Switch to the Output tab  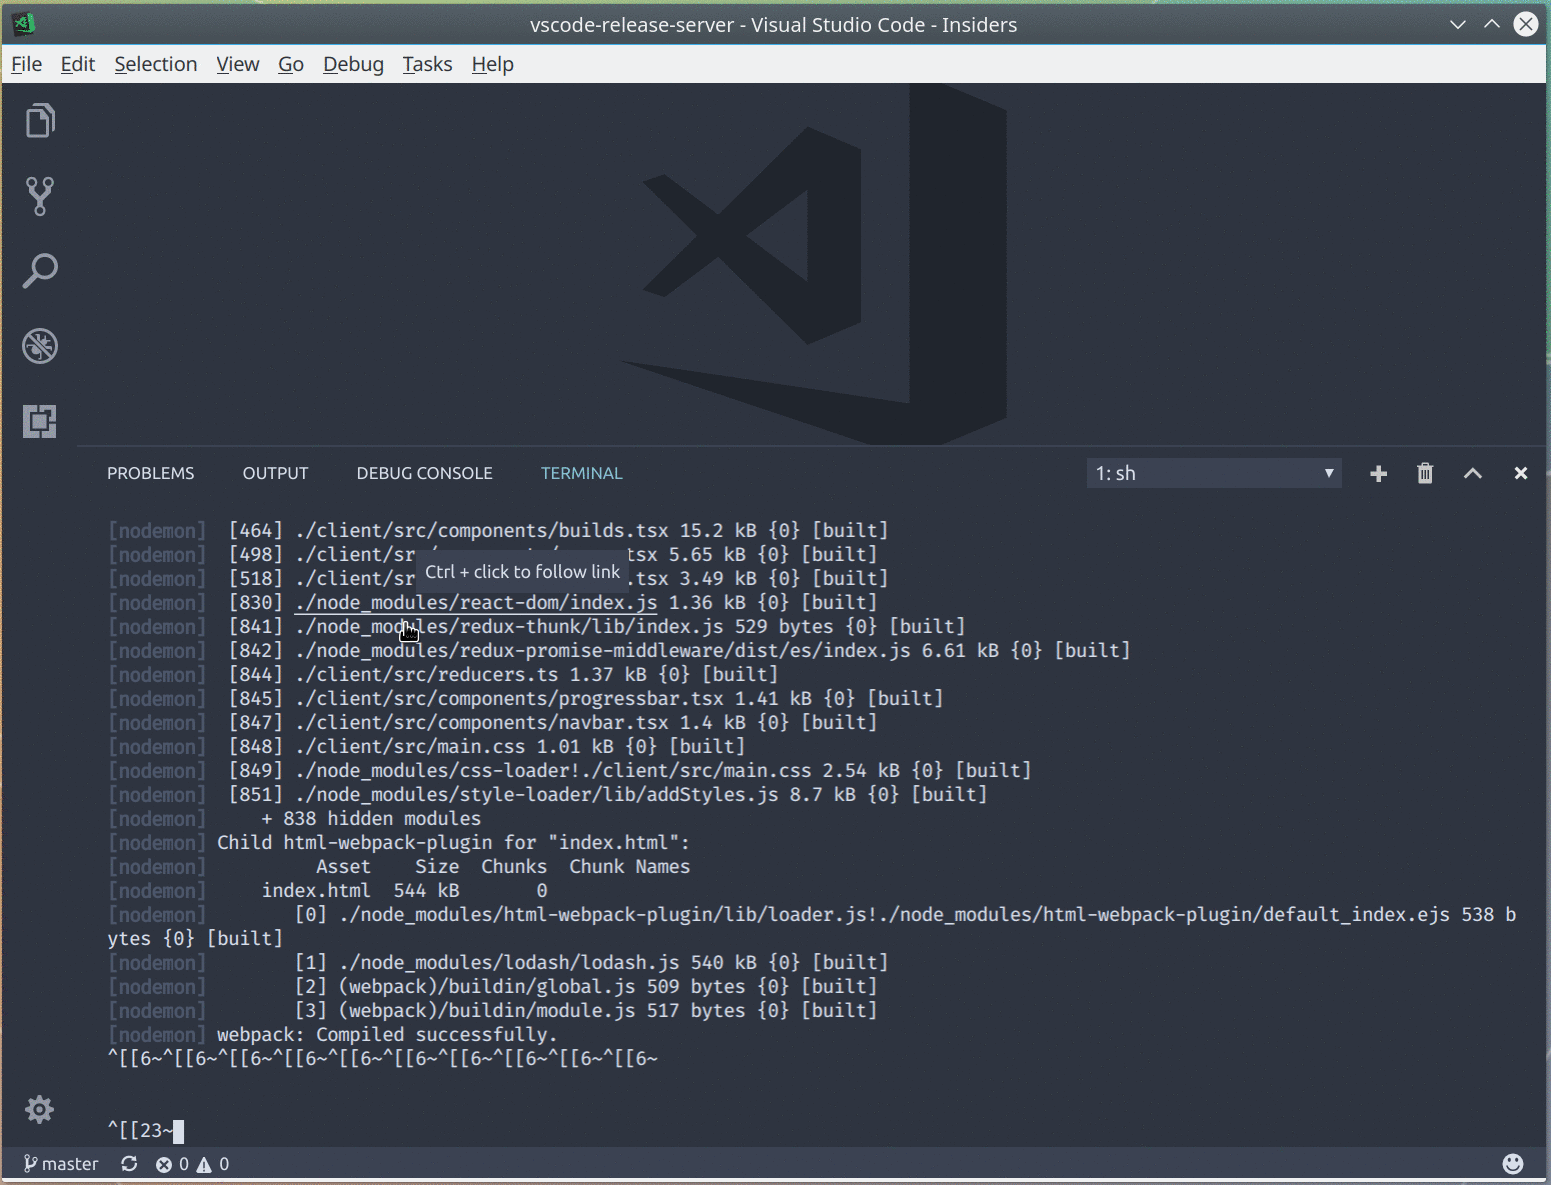coord(276,473)
